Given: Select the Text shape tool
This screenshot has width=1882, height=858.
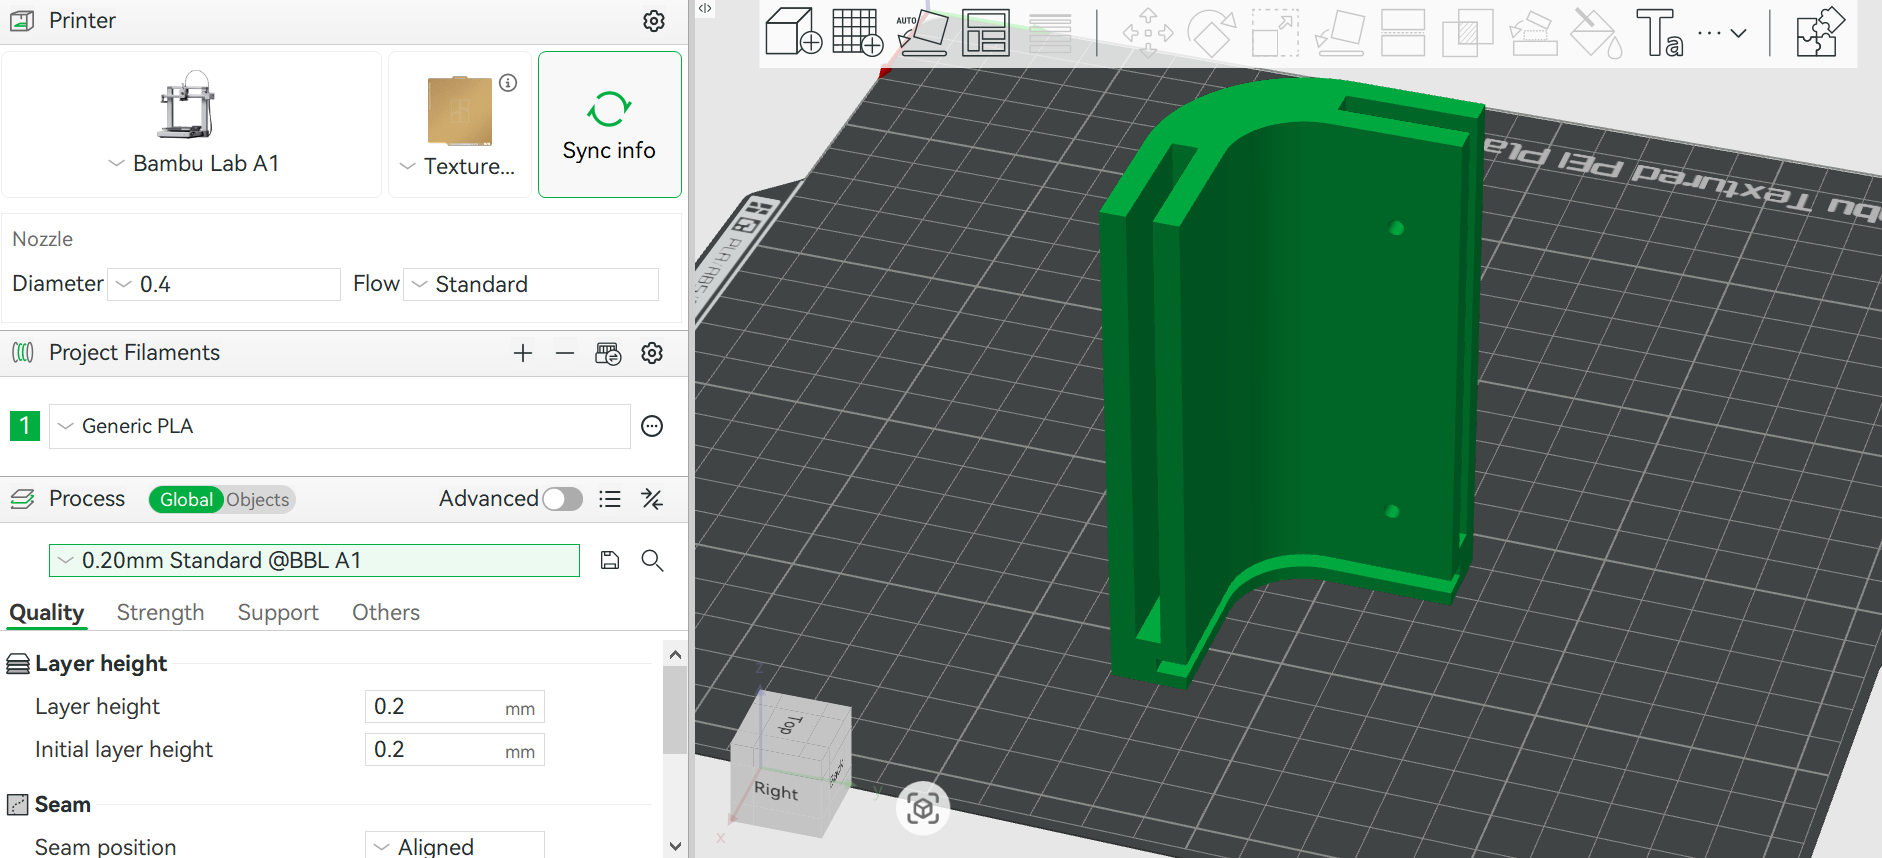Looking at the screenshot, I should point(1660,32).
